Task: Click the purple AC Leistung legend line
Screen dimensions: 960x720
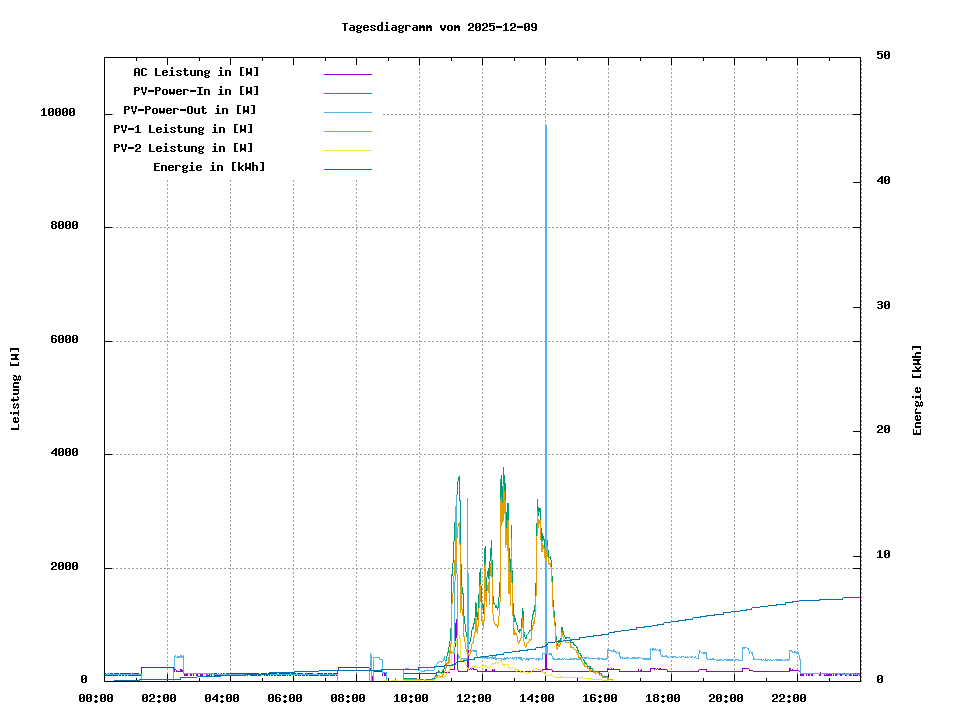Action: (x=347, y=74)
